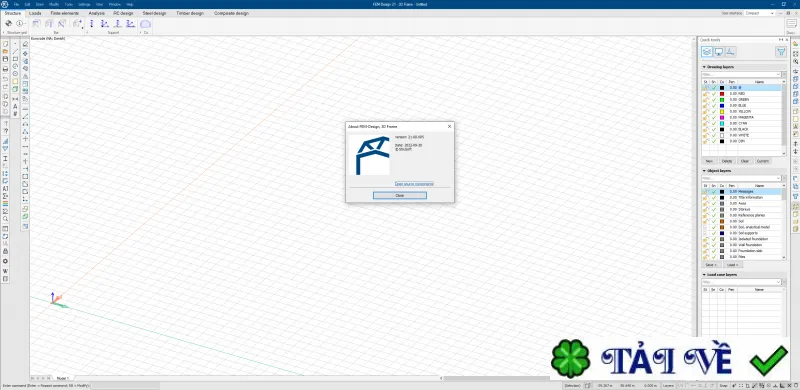Click the Clear button under Drawing layers
The height and width of the screenshot is (390, 800).
[744, 161]
